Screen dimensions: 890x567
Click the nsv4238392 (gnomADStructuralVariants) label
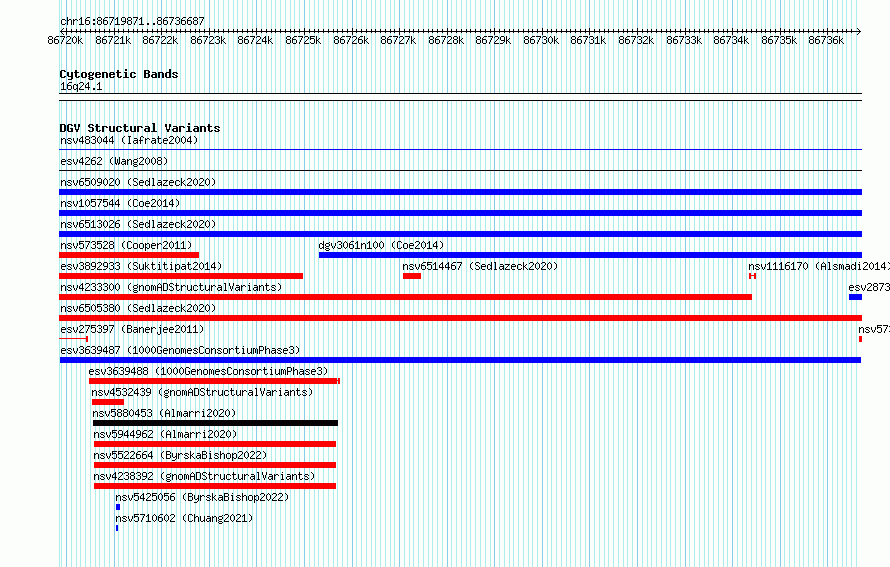pos(204,476)
